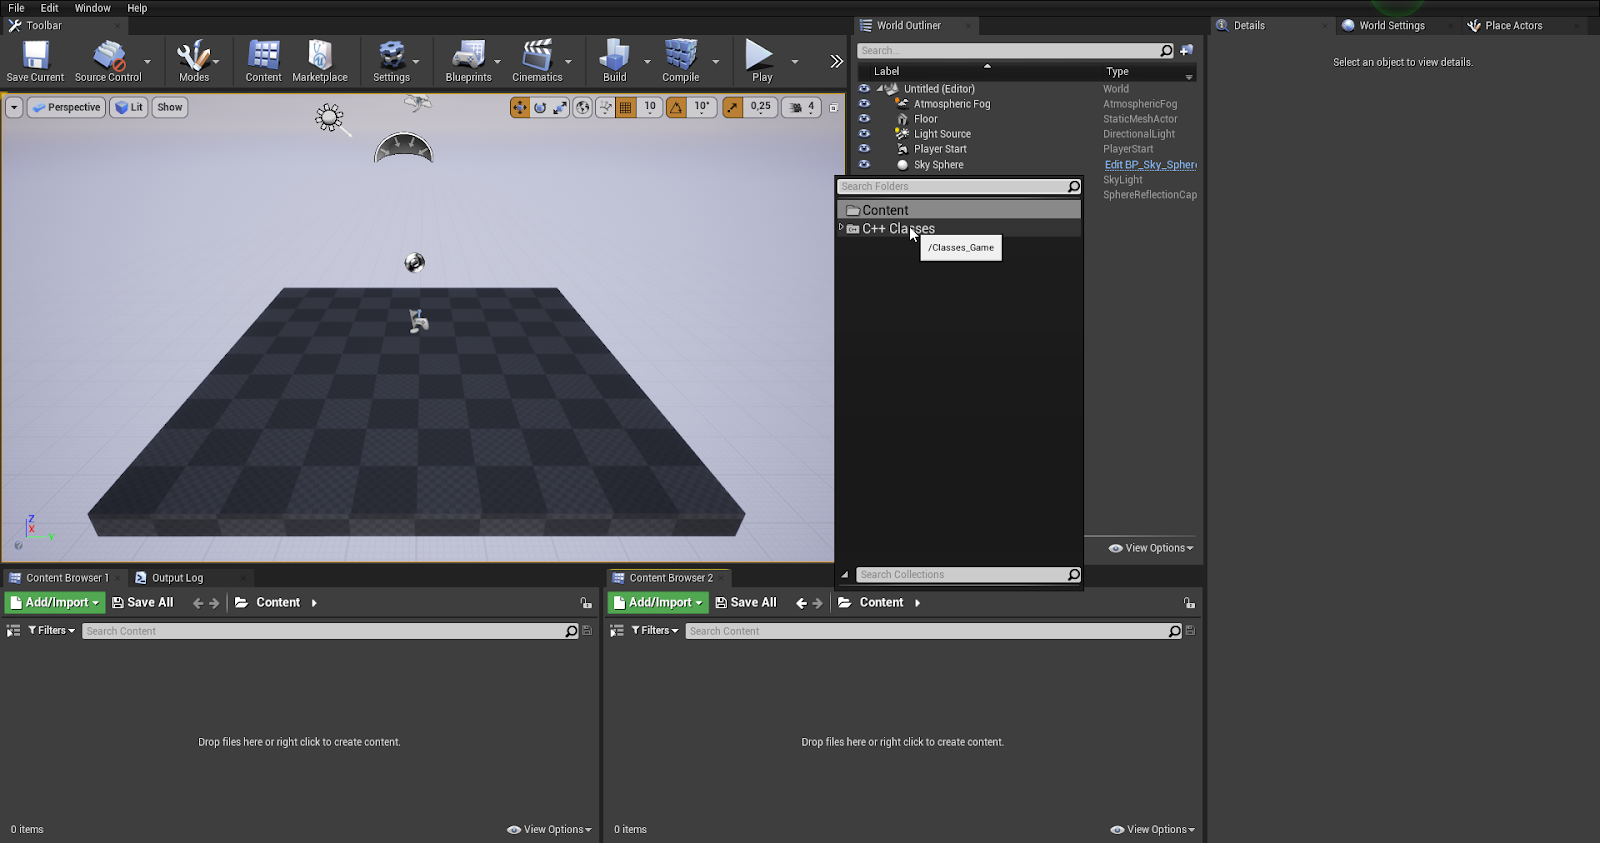
Task: Click Save All in Content Browser 2
Action: point(746,603)
